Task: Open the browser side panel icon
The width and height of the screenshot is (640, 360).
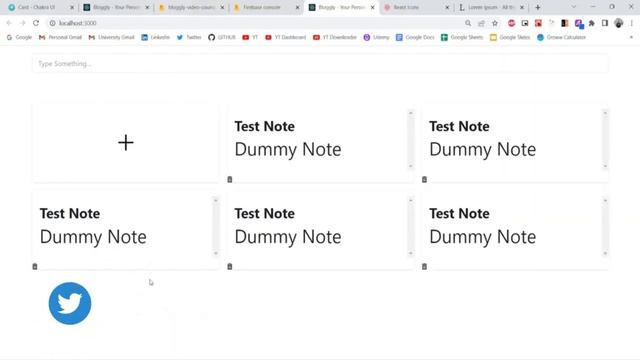Action: [x=605, y=23]
